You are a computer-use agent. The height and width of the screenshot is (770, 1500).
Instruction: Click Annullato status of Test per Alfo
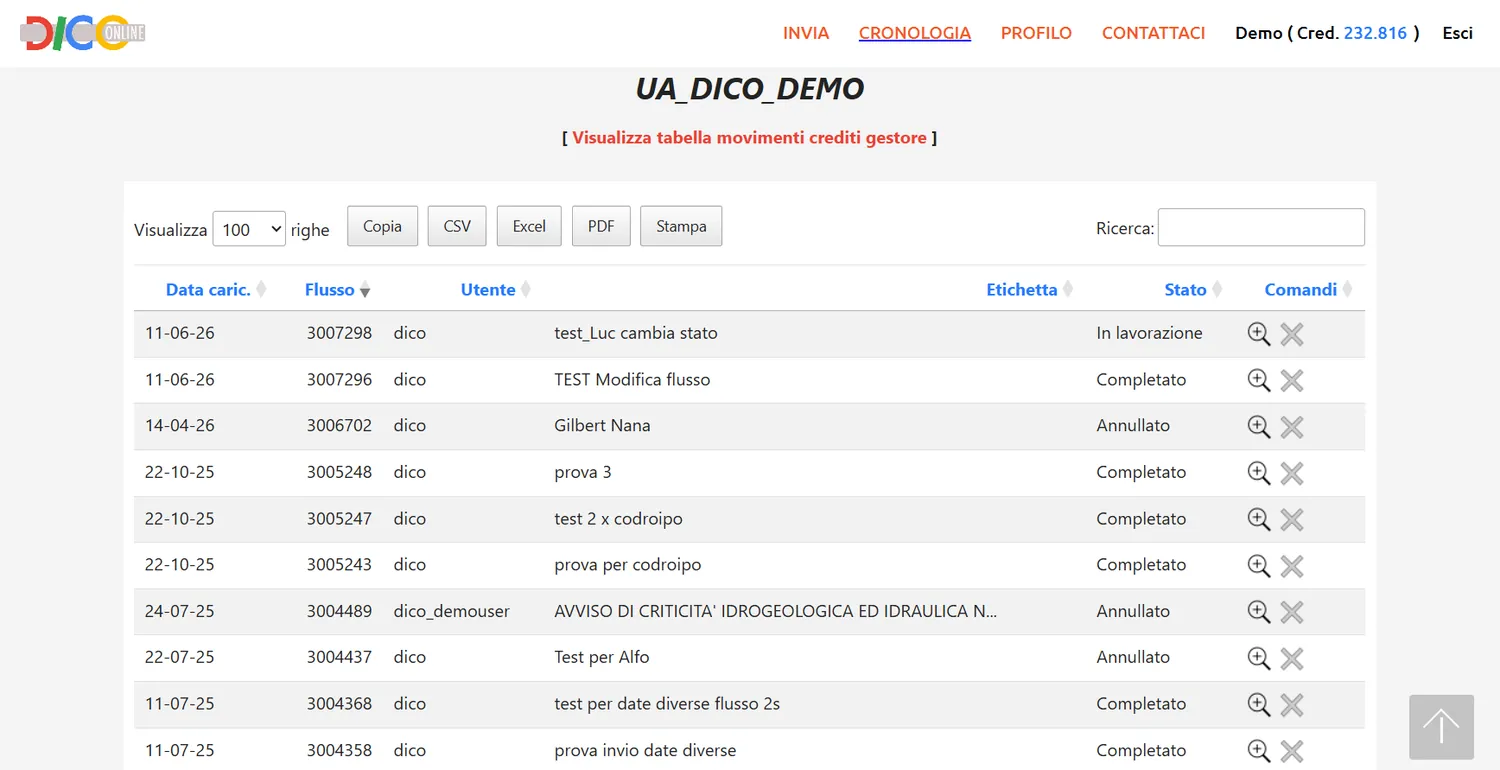click(x=1133, y=657)
